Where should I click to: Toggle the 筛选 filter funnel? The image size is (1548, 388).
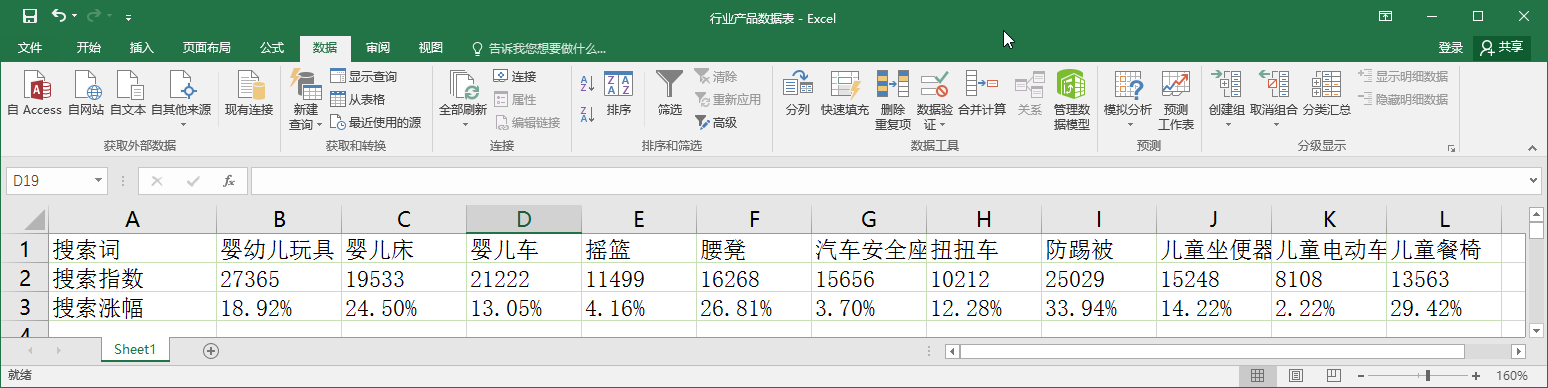(x=669, y=93)
